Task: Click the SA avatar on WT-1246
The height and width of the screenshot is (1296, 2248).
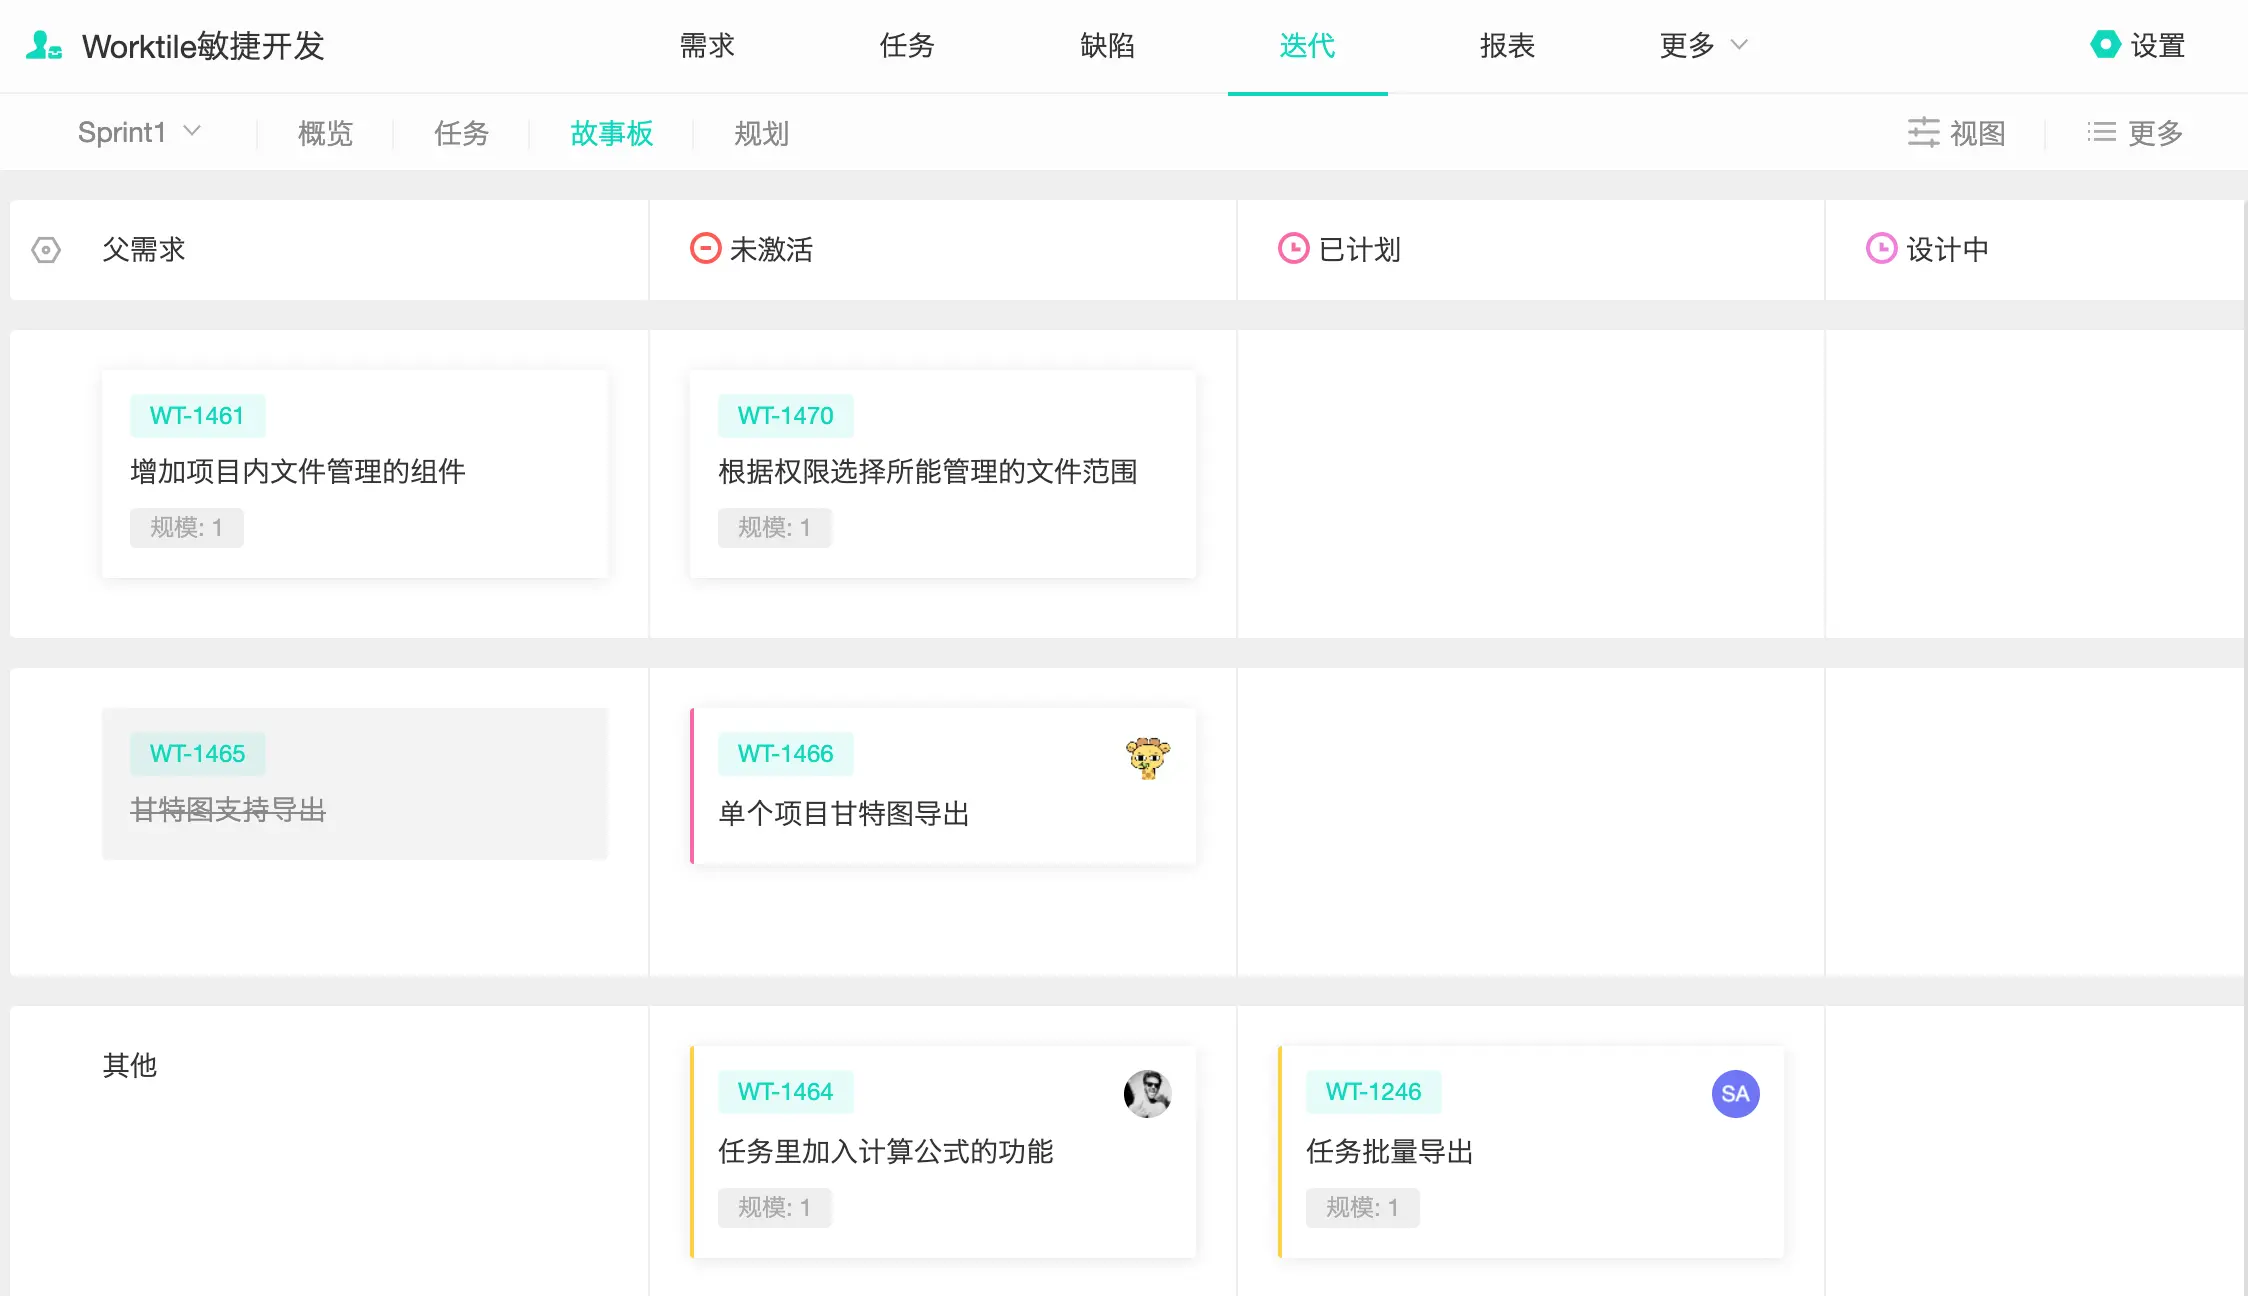Action: coord(1735,1094)
